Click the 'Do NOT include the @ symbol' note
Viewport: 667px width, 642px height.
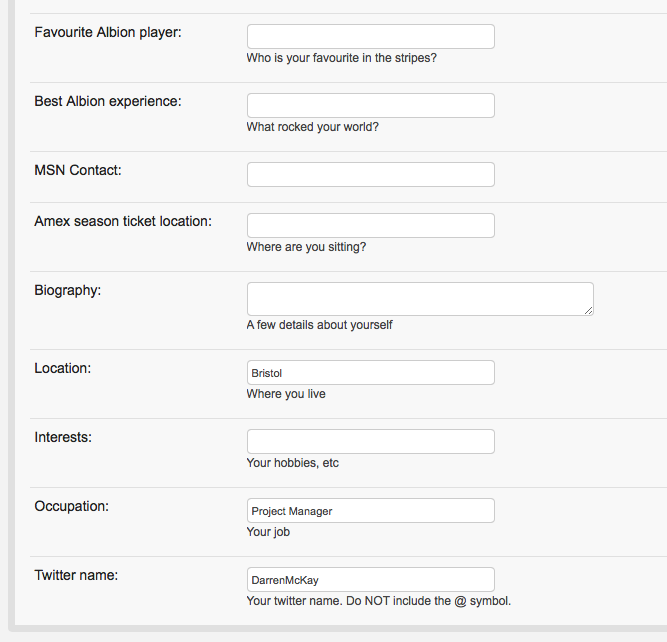[428, 601]
